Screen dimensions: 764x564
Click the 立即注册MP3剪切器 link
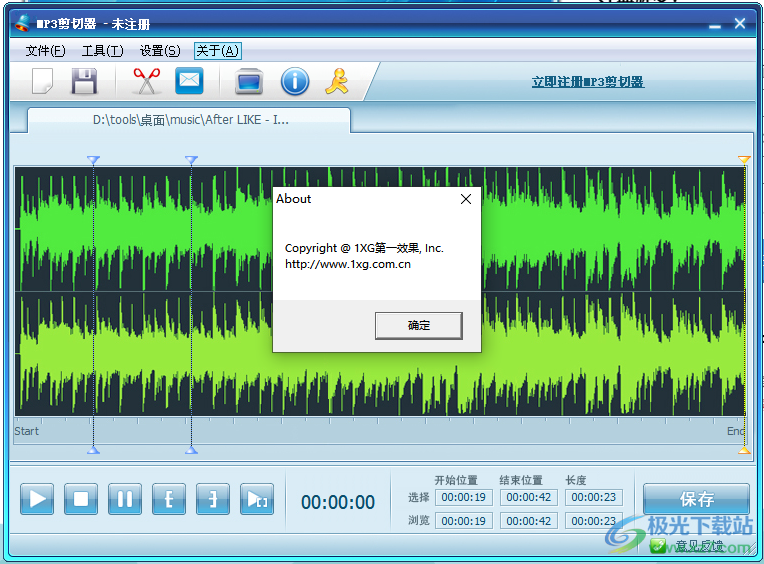588,82
